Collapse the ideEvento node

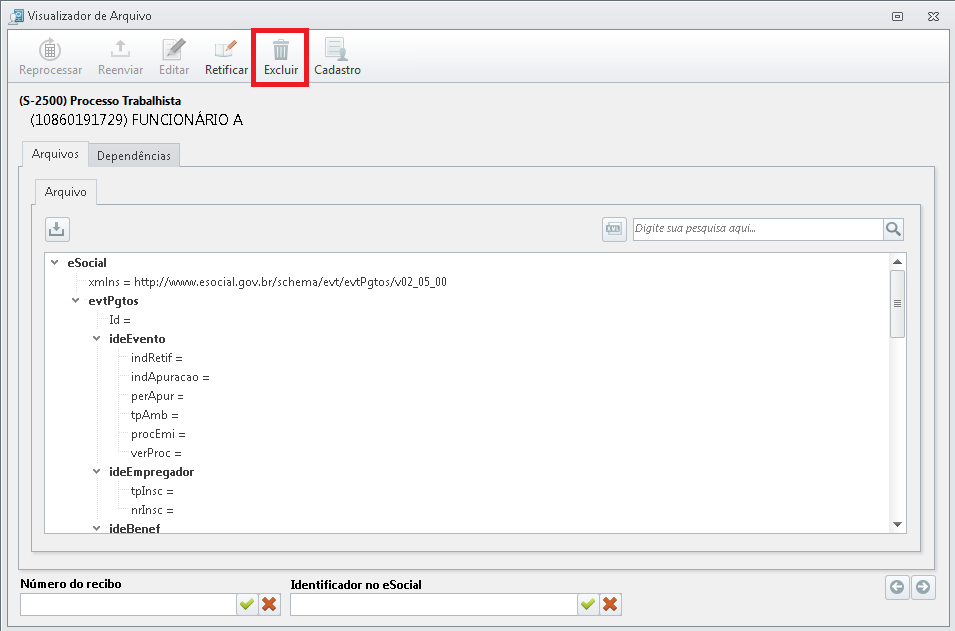[96, 338]
